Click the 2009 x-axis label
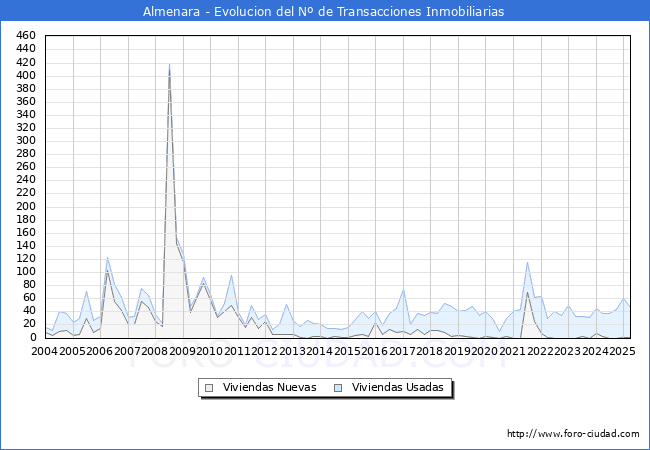650x450 pixels. click(182, 351)
